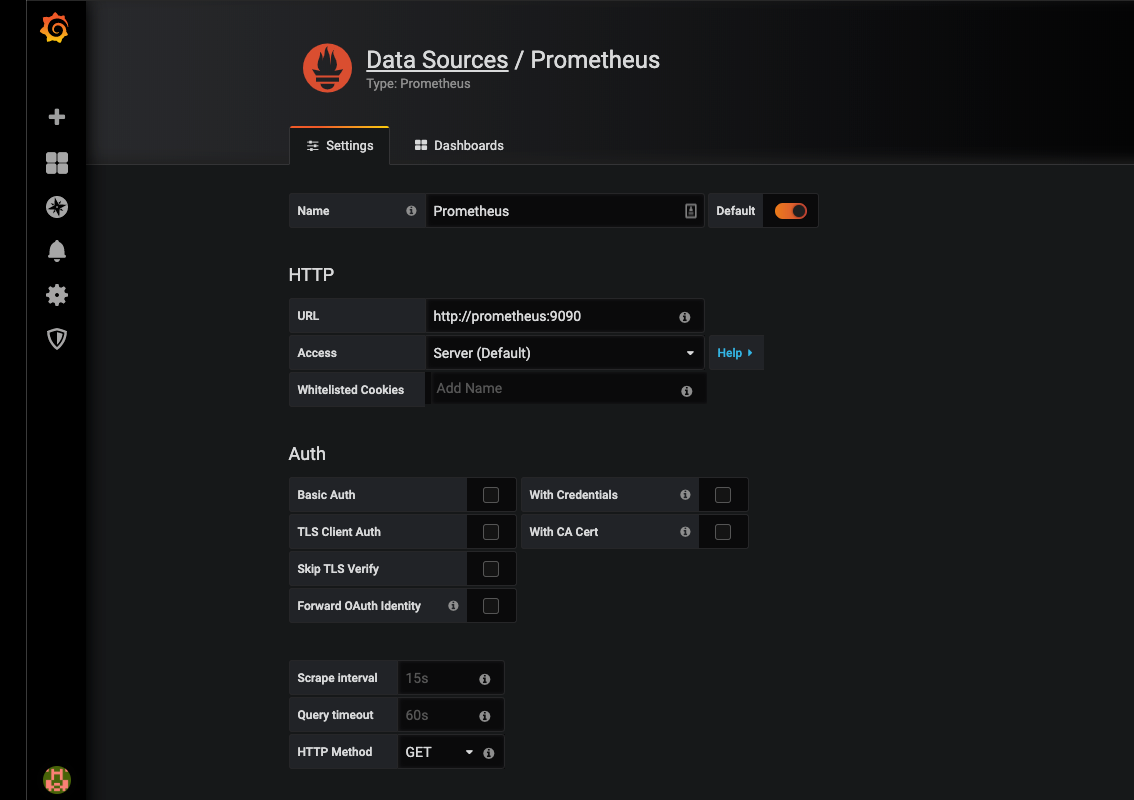The width and height of the screenshot is (1134, 800).
Task: Enable the Skip TLS Verify checkbox
Action: [491, 569]
